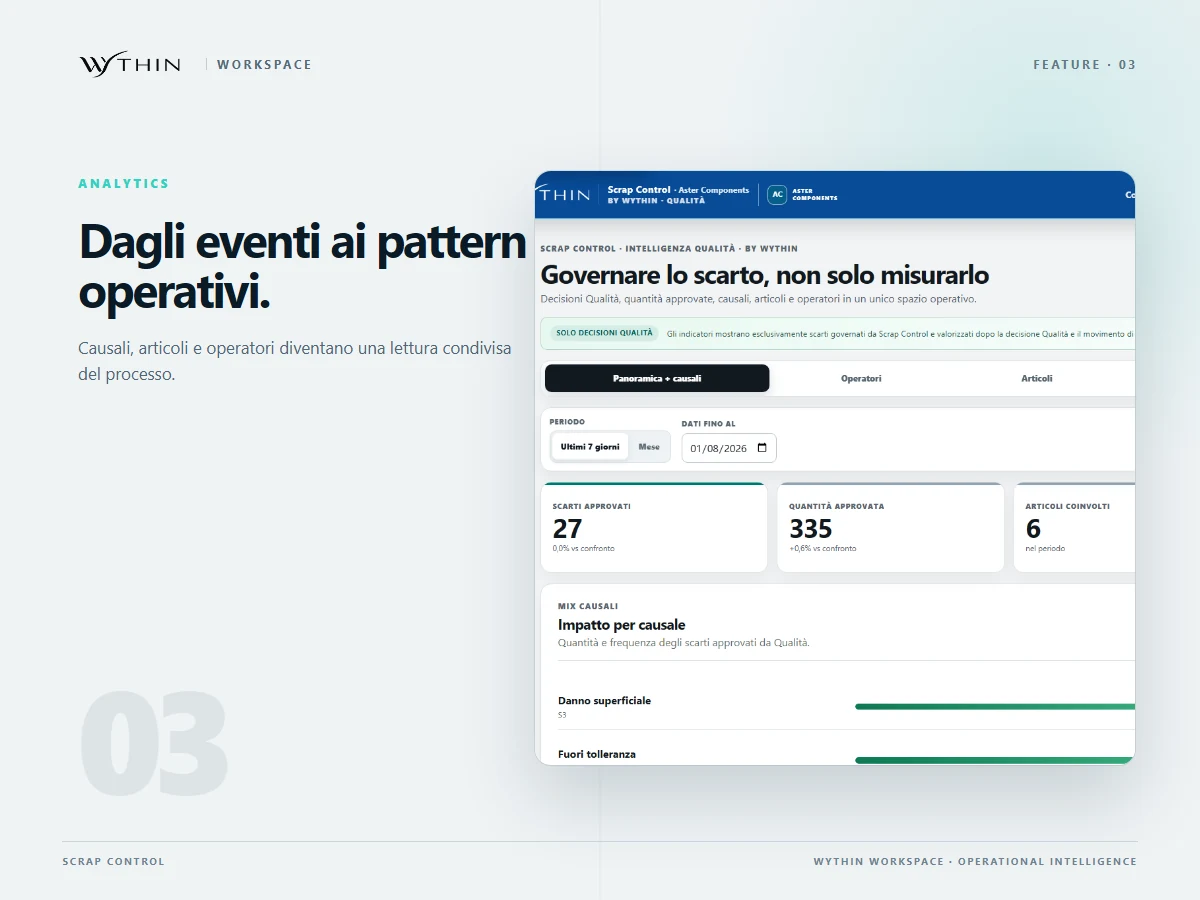Screen dimensions: 1200x900
Task: Click the FEATURE · 03 label
Action: click(x=1085, y=65)
